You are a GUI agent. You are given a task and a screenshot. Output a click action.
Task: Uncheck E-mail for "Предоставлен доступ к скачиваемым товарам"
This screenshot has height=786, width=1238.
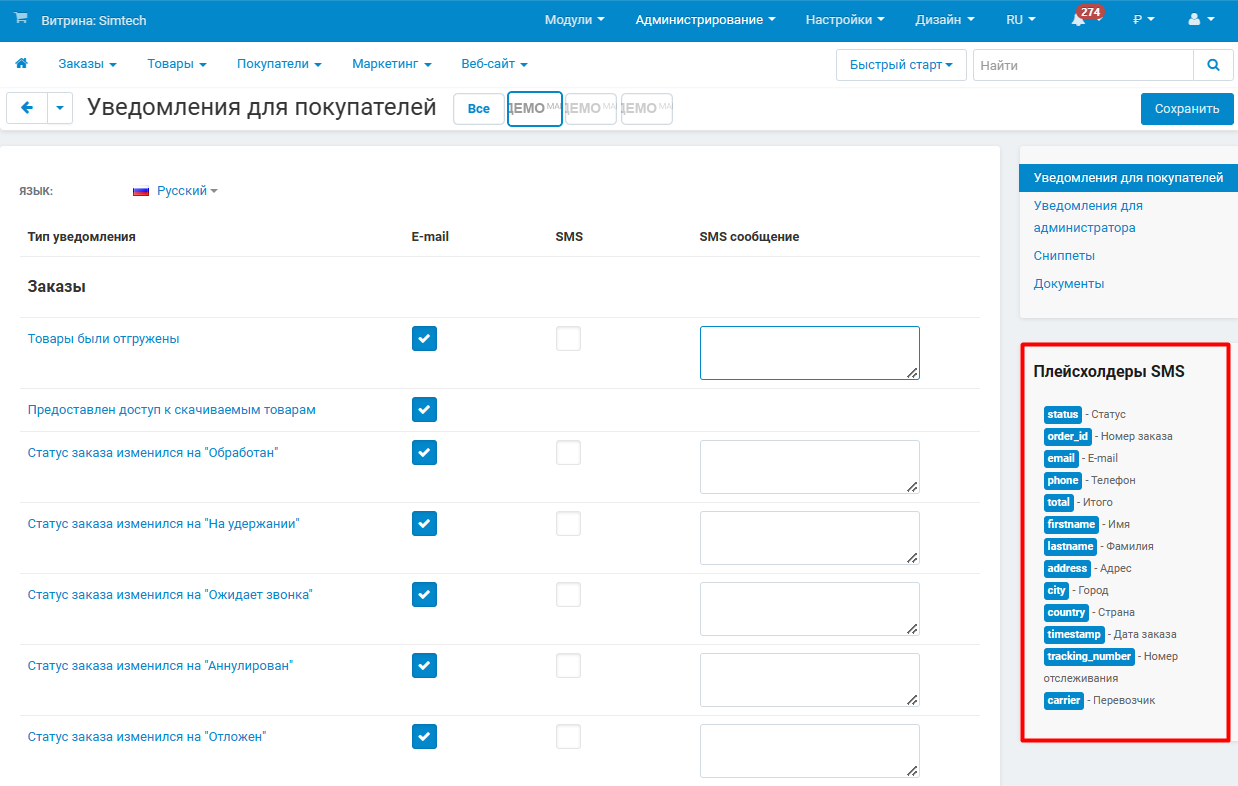tap(424, 410)
